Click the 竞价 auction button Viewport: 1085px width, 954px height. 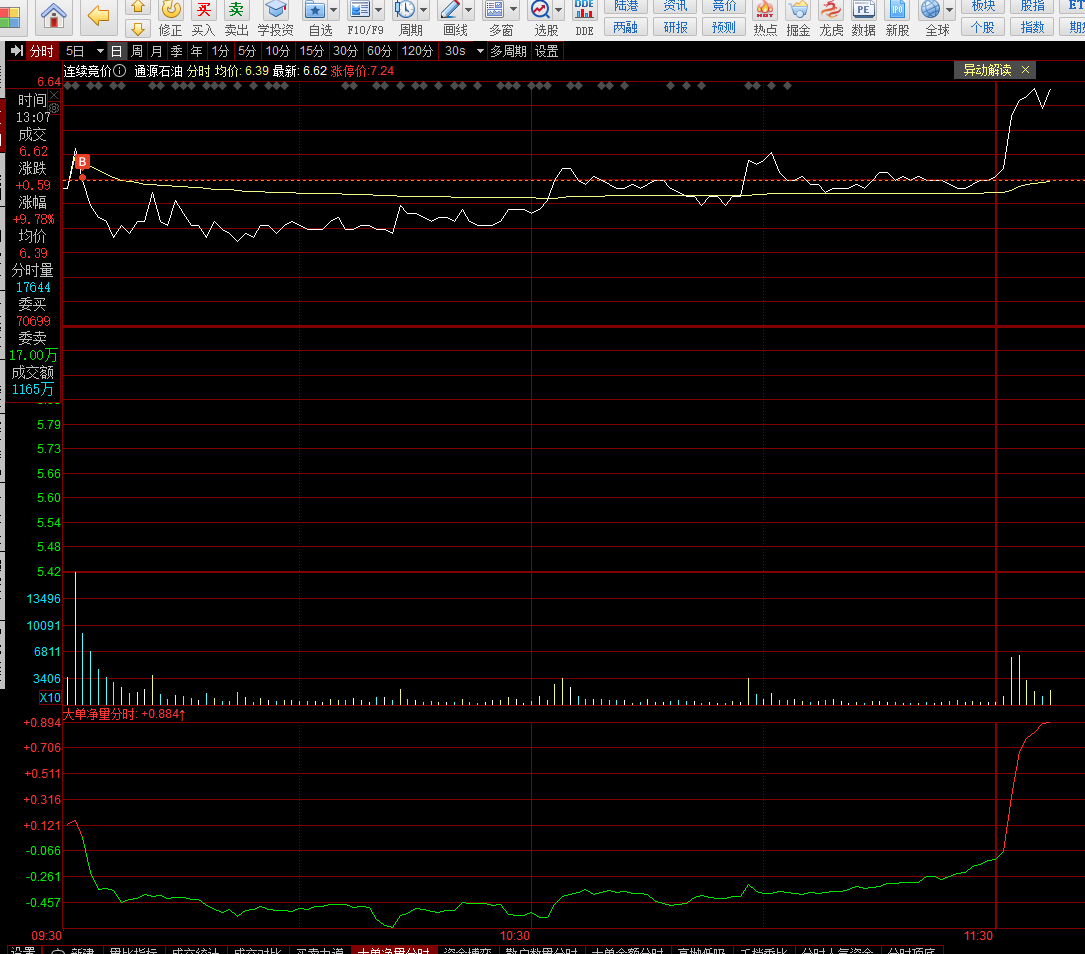pos(724,6)
